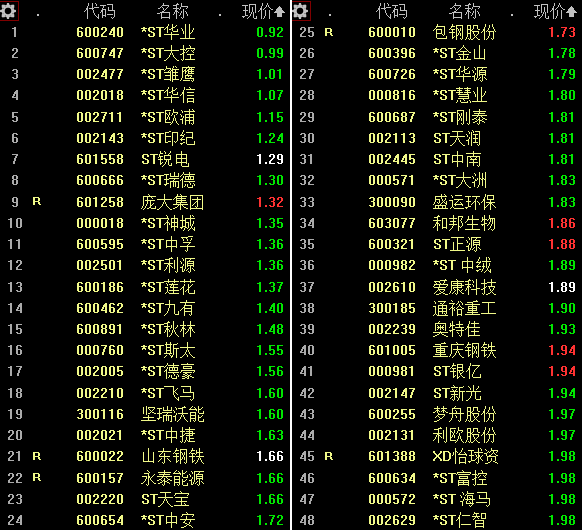Image resolution: width=582 pixels, height=530 pixels.
Task: Select stock code 600010 包钢股份
Action: point(392,33)
